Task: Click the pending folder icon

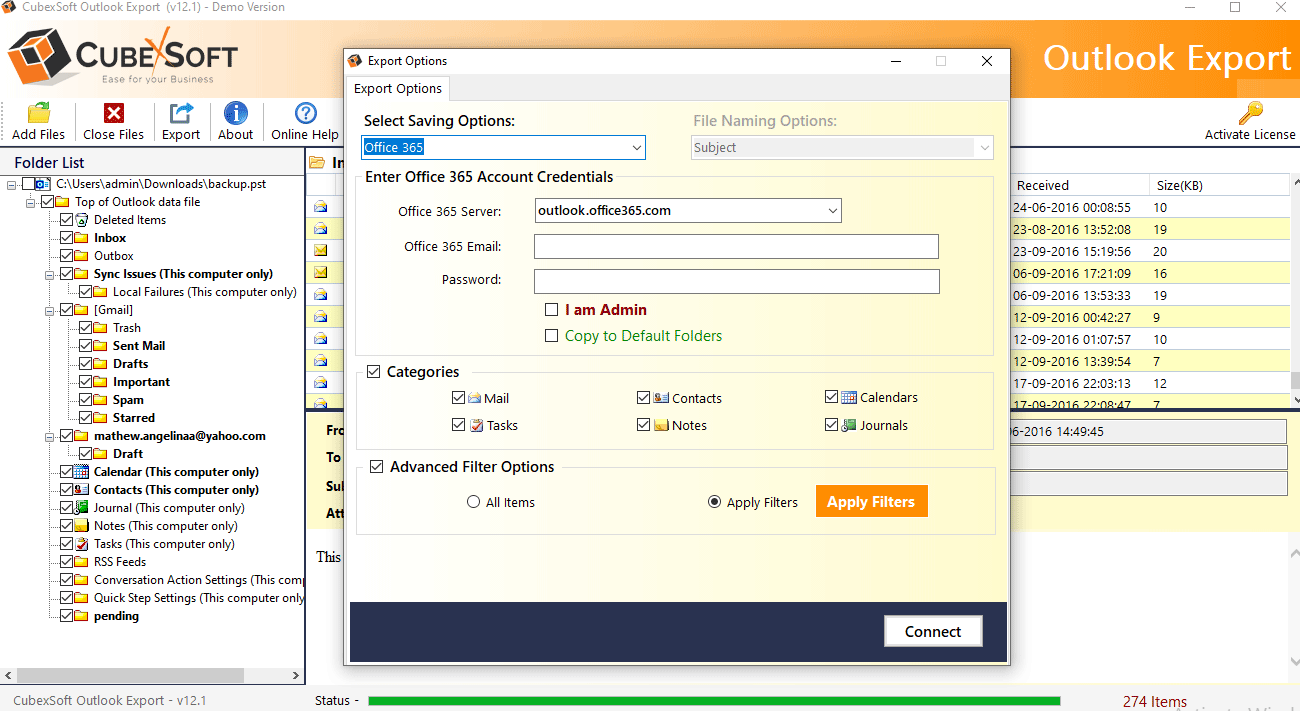Action: (x=82, y=616)
